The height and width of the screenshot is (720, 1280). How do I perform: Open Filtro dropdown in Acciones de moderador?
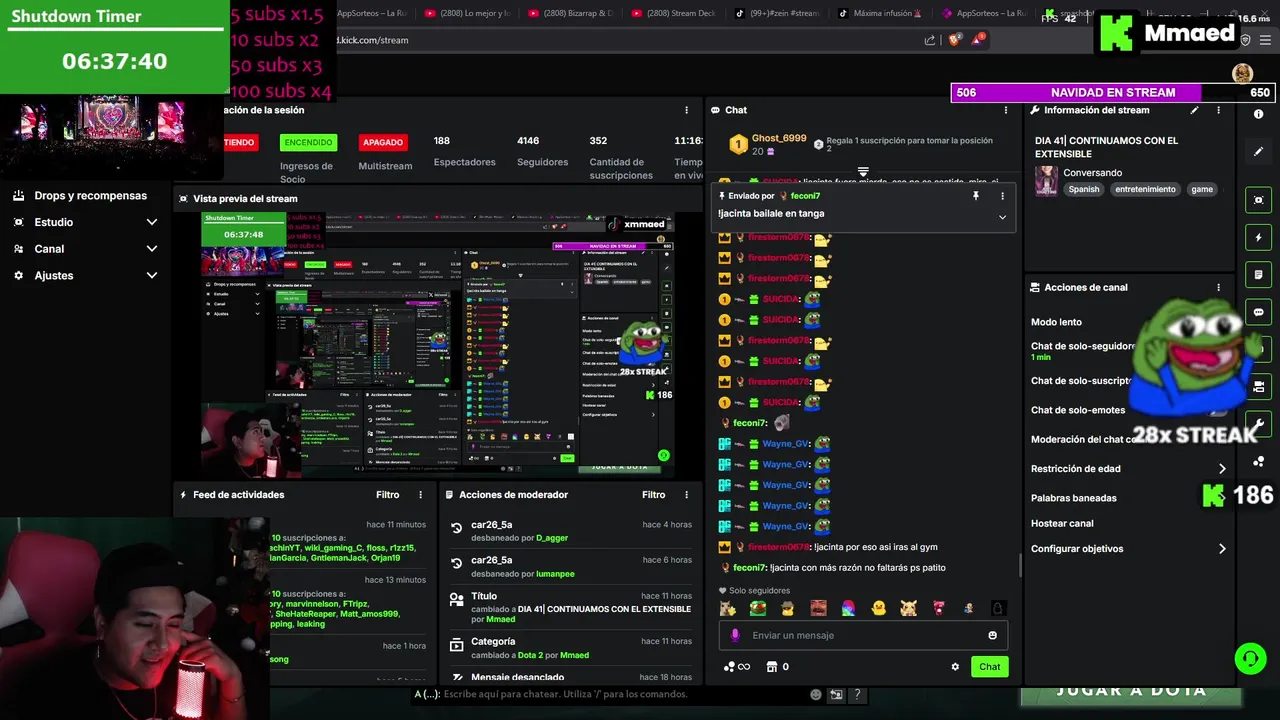(x=653, y=495)
